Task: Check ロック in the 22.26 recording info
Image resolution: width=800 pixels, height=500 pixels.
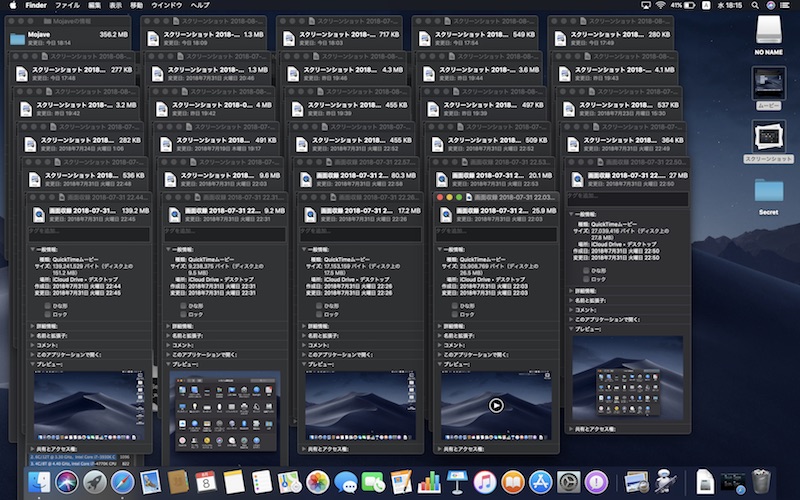Action: 319,314
